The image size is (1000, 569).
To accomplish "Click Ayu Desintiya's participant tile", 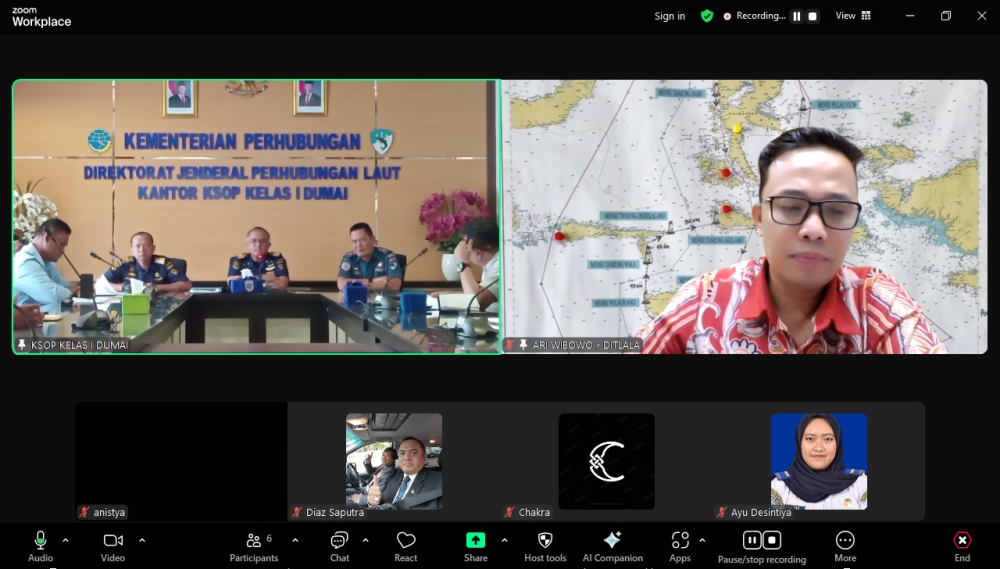I will (819, 461).
